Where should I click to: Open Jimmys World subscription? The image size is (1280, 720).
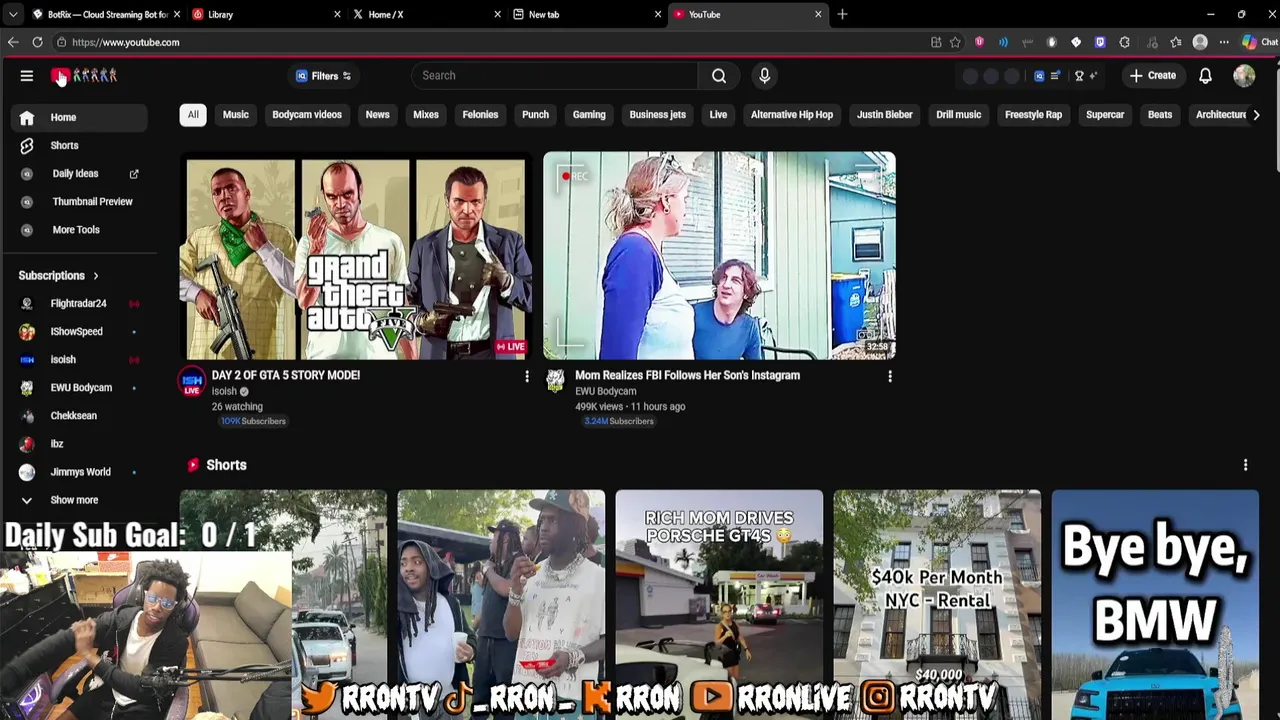click(x=79, y=472)
